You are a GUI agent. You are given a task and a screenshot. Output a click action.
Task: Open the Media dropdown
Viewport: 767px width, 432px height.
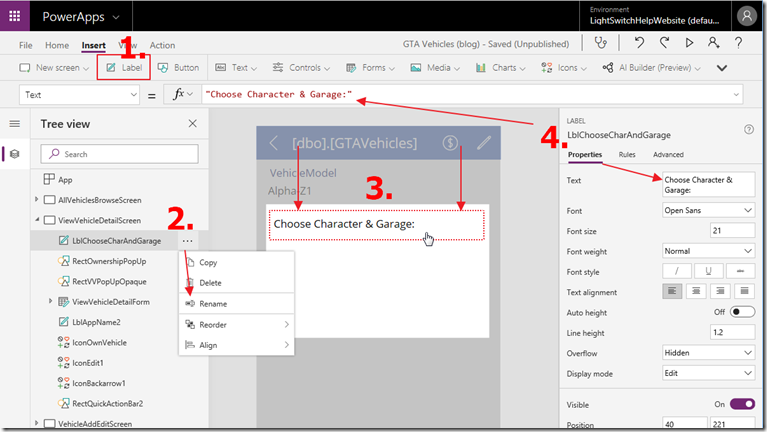pos(435,68)
